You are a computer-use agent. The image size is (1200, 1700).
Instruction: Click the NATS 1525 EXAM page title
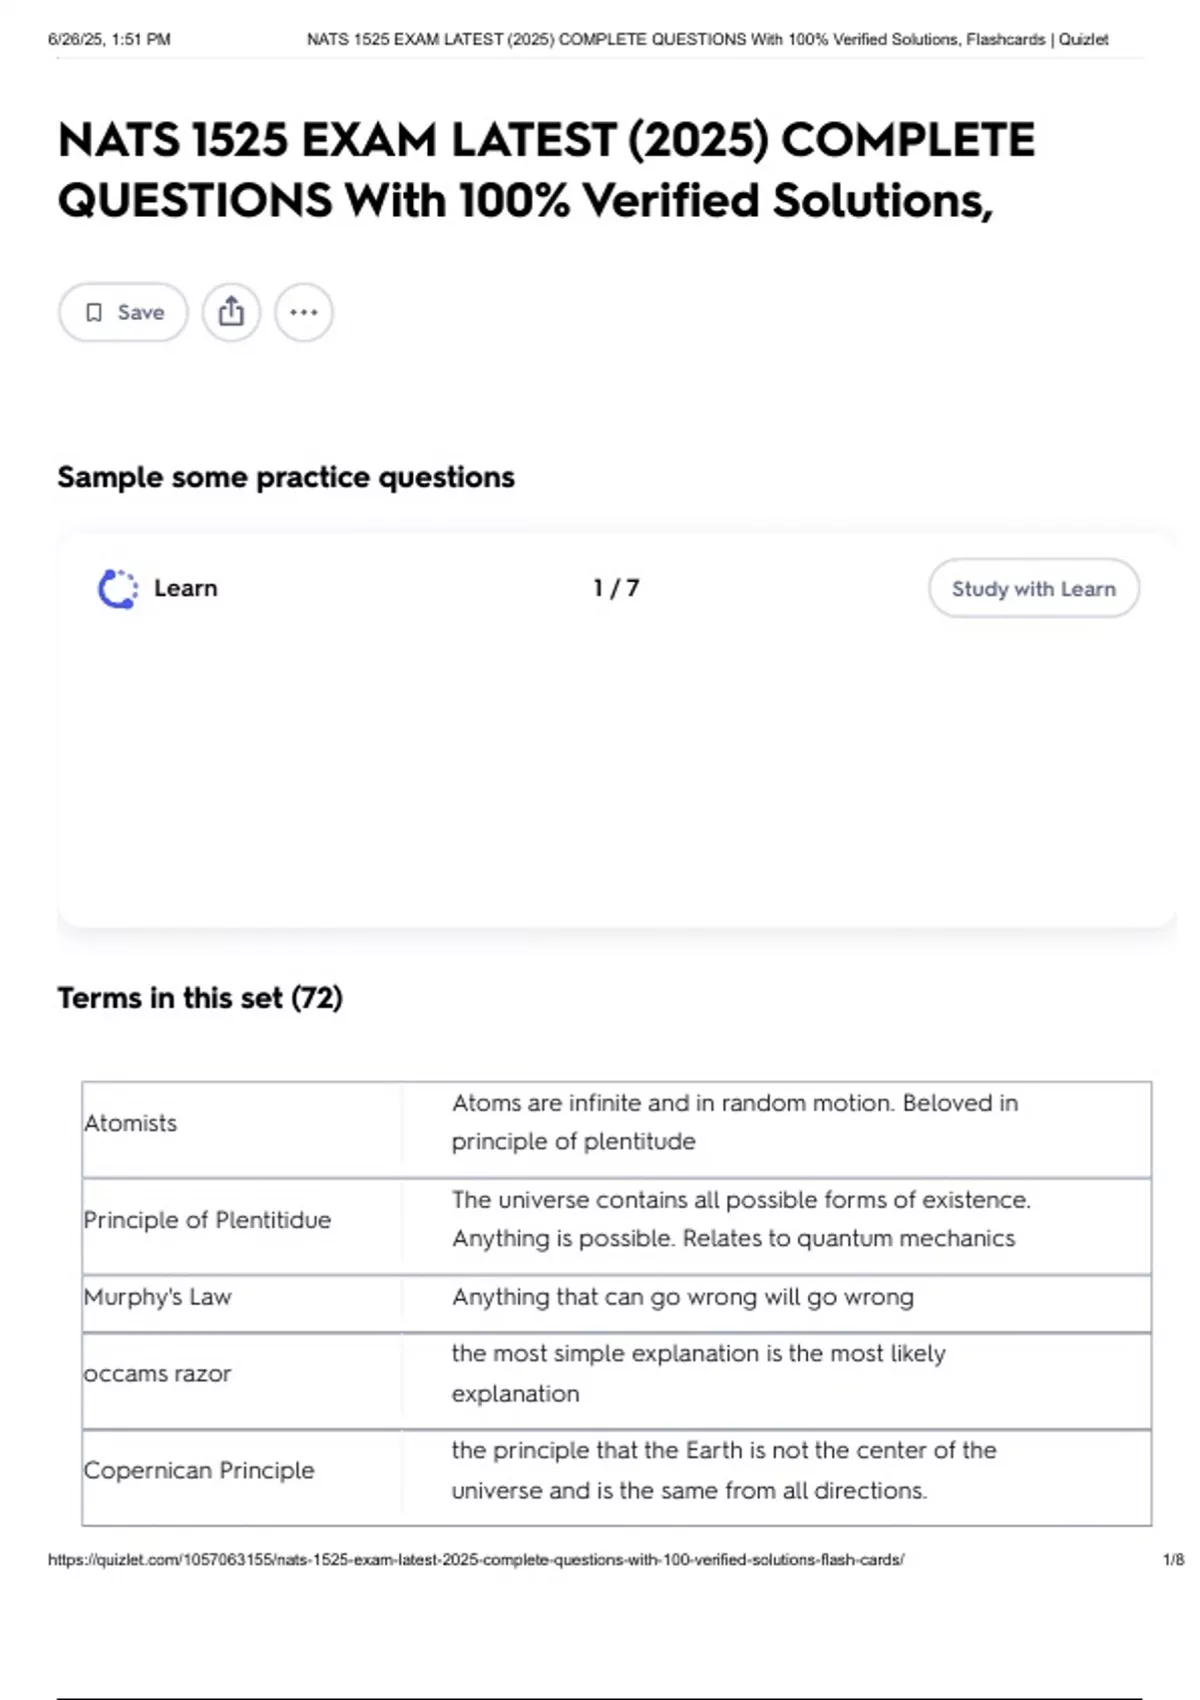click(546, 170)
